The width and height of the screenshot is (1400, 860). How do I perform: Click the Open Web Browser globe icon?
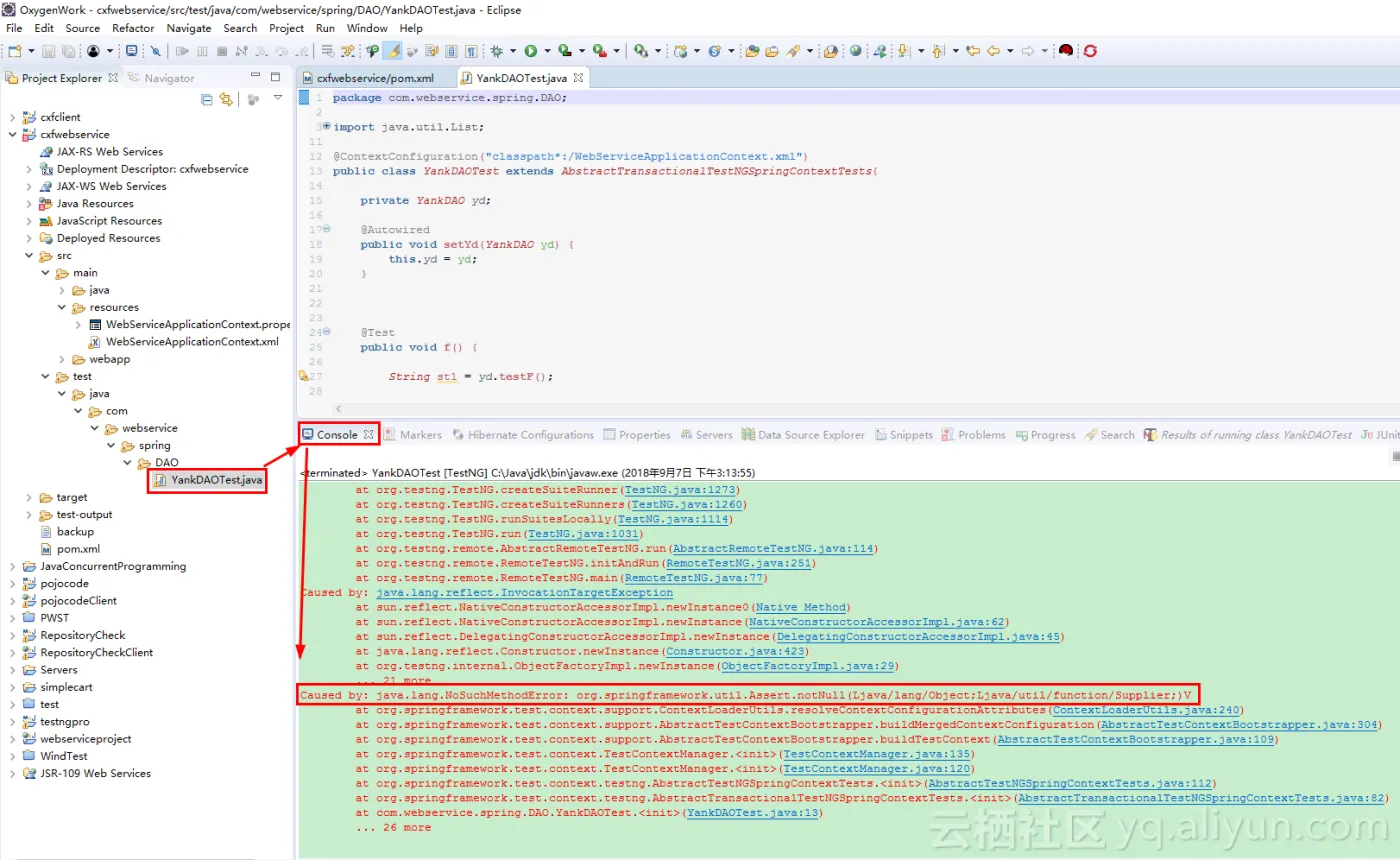pos(855,50)
